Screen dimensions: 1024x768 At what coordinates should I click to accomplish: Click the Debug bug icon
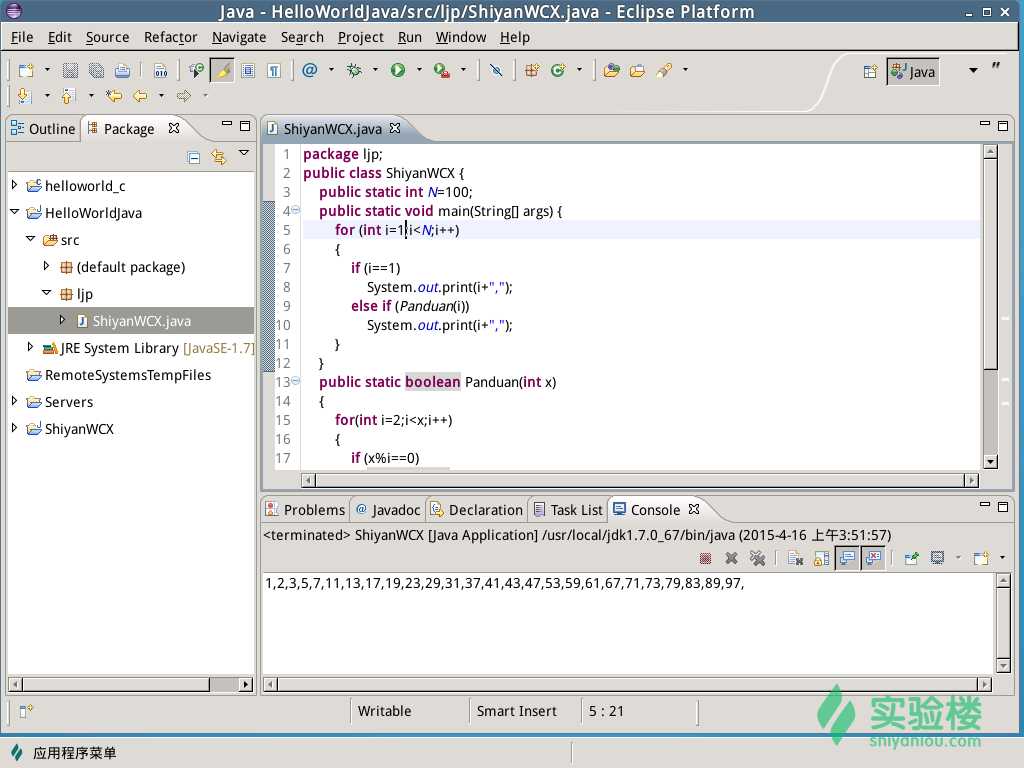(x=354, y=70)
